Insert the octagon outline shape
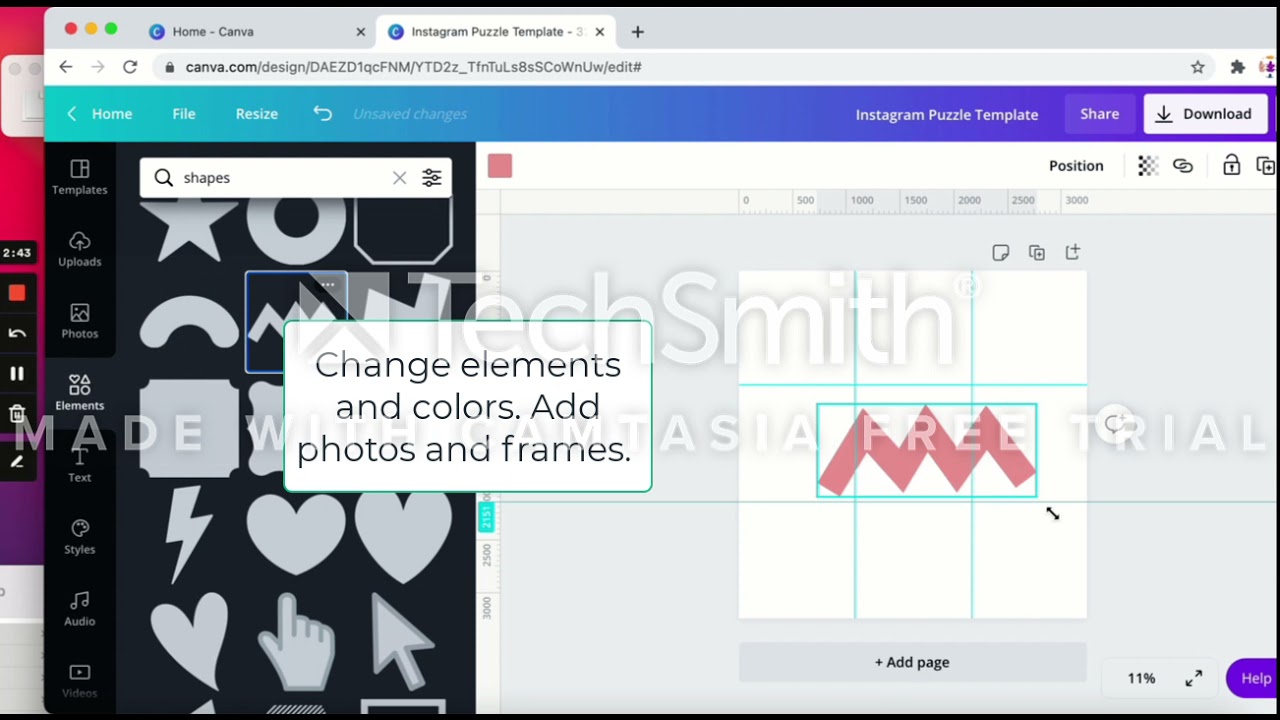The image size is (1280, 720). [403, 228]
